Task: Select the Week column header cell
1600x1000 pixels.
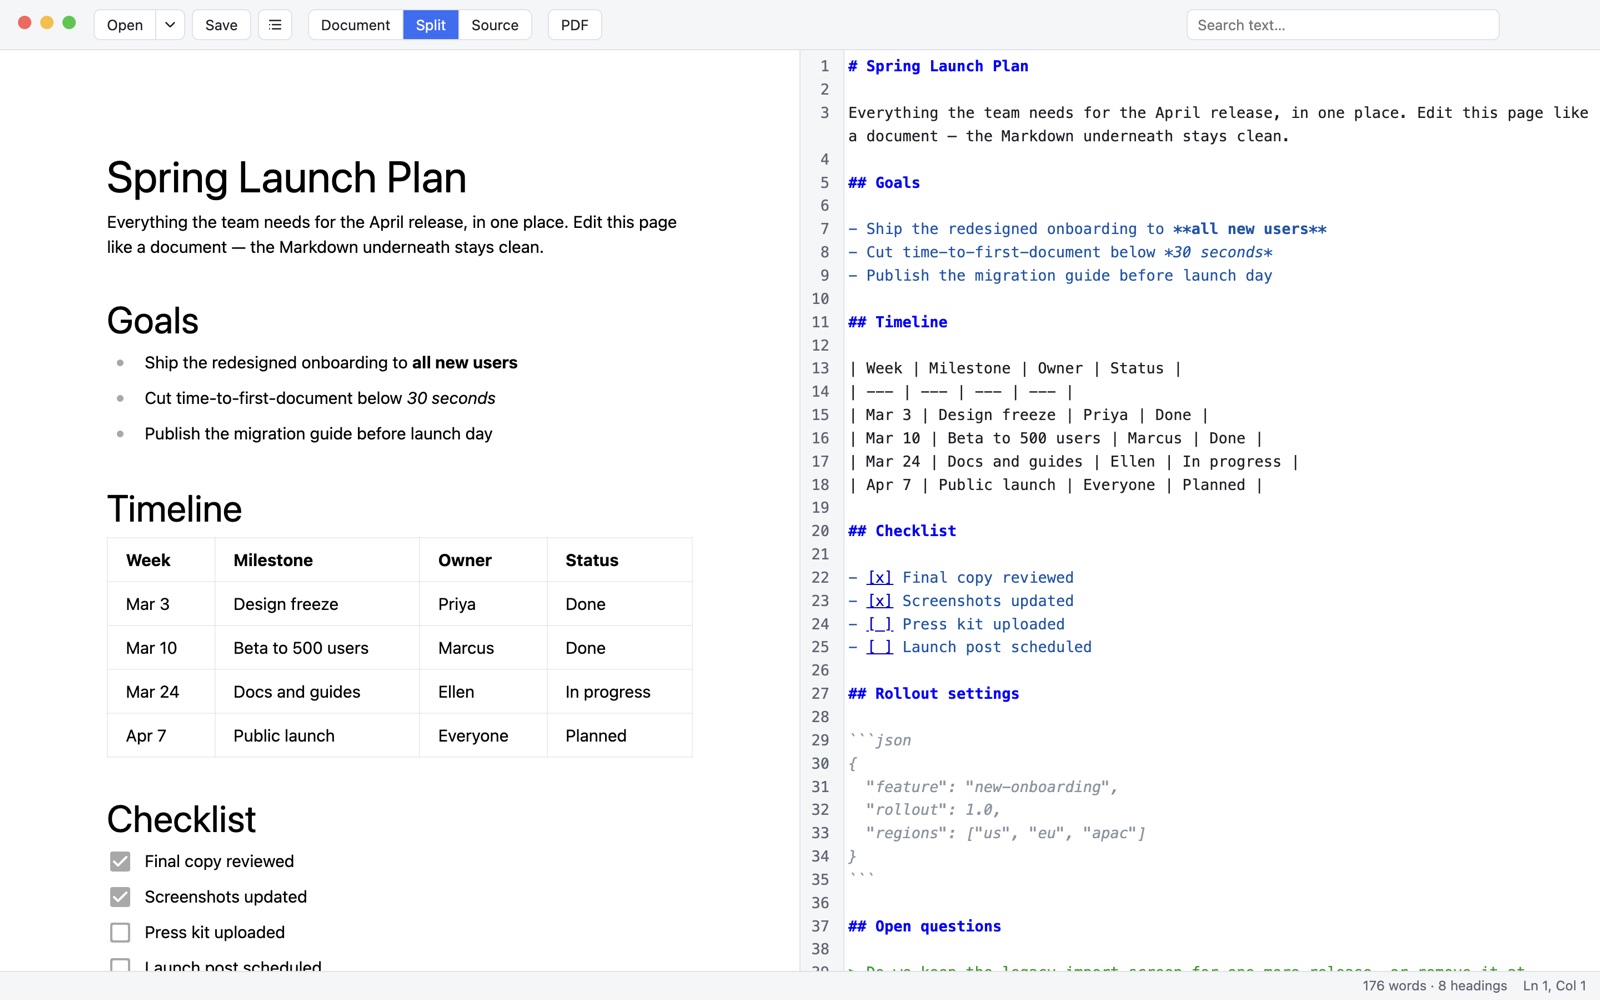Action: pyautogui.click(x=161, y=560)
